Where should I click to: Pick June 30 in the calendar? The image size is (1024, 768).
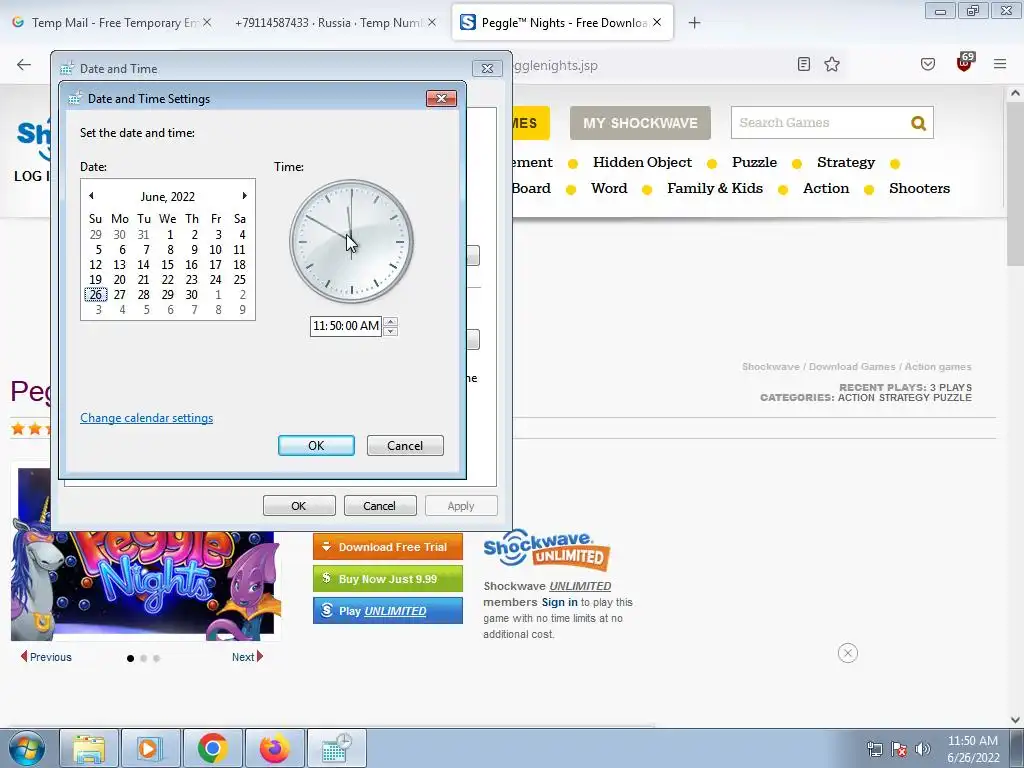click(191, 295)
